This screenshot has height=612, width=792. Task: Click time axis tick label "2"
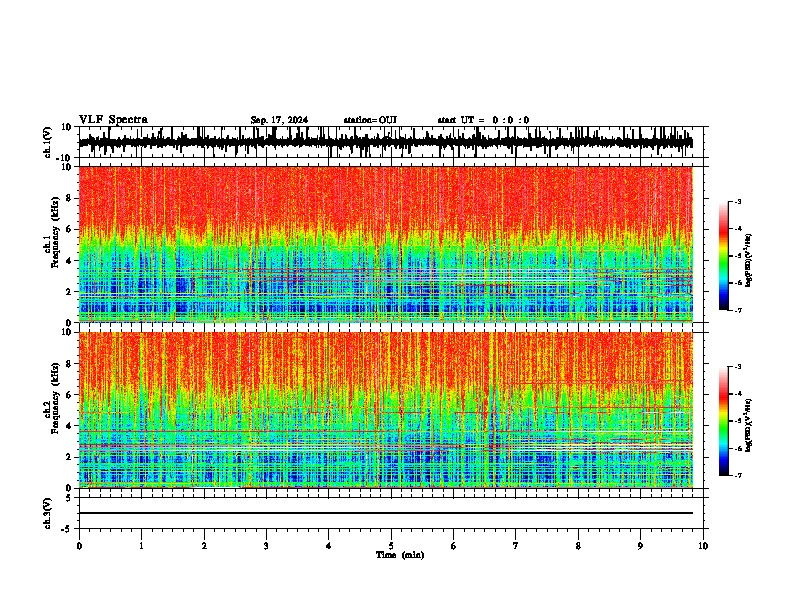pyautogui.click(x=204, y=546)
